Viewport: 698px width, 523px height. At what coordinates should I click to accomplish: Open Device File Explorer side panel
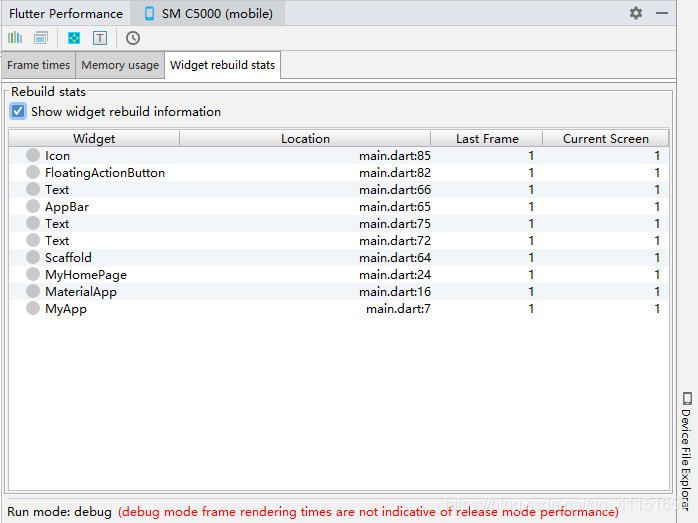[x=686, y=450]
